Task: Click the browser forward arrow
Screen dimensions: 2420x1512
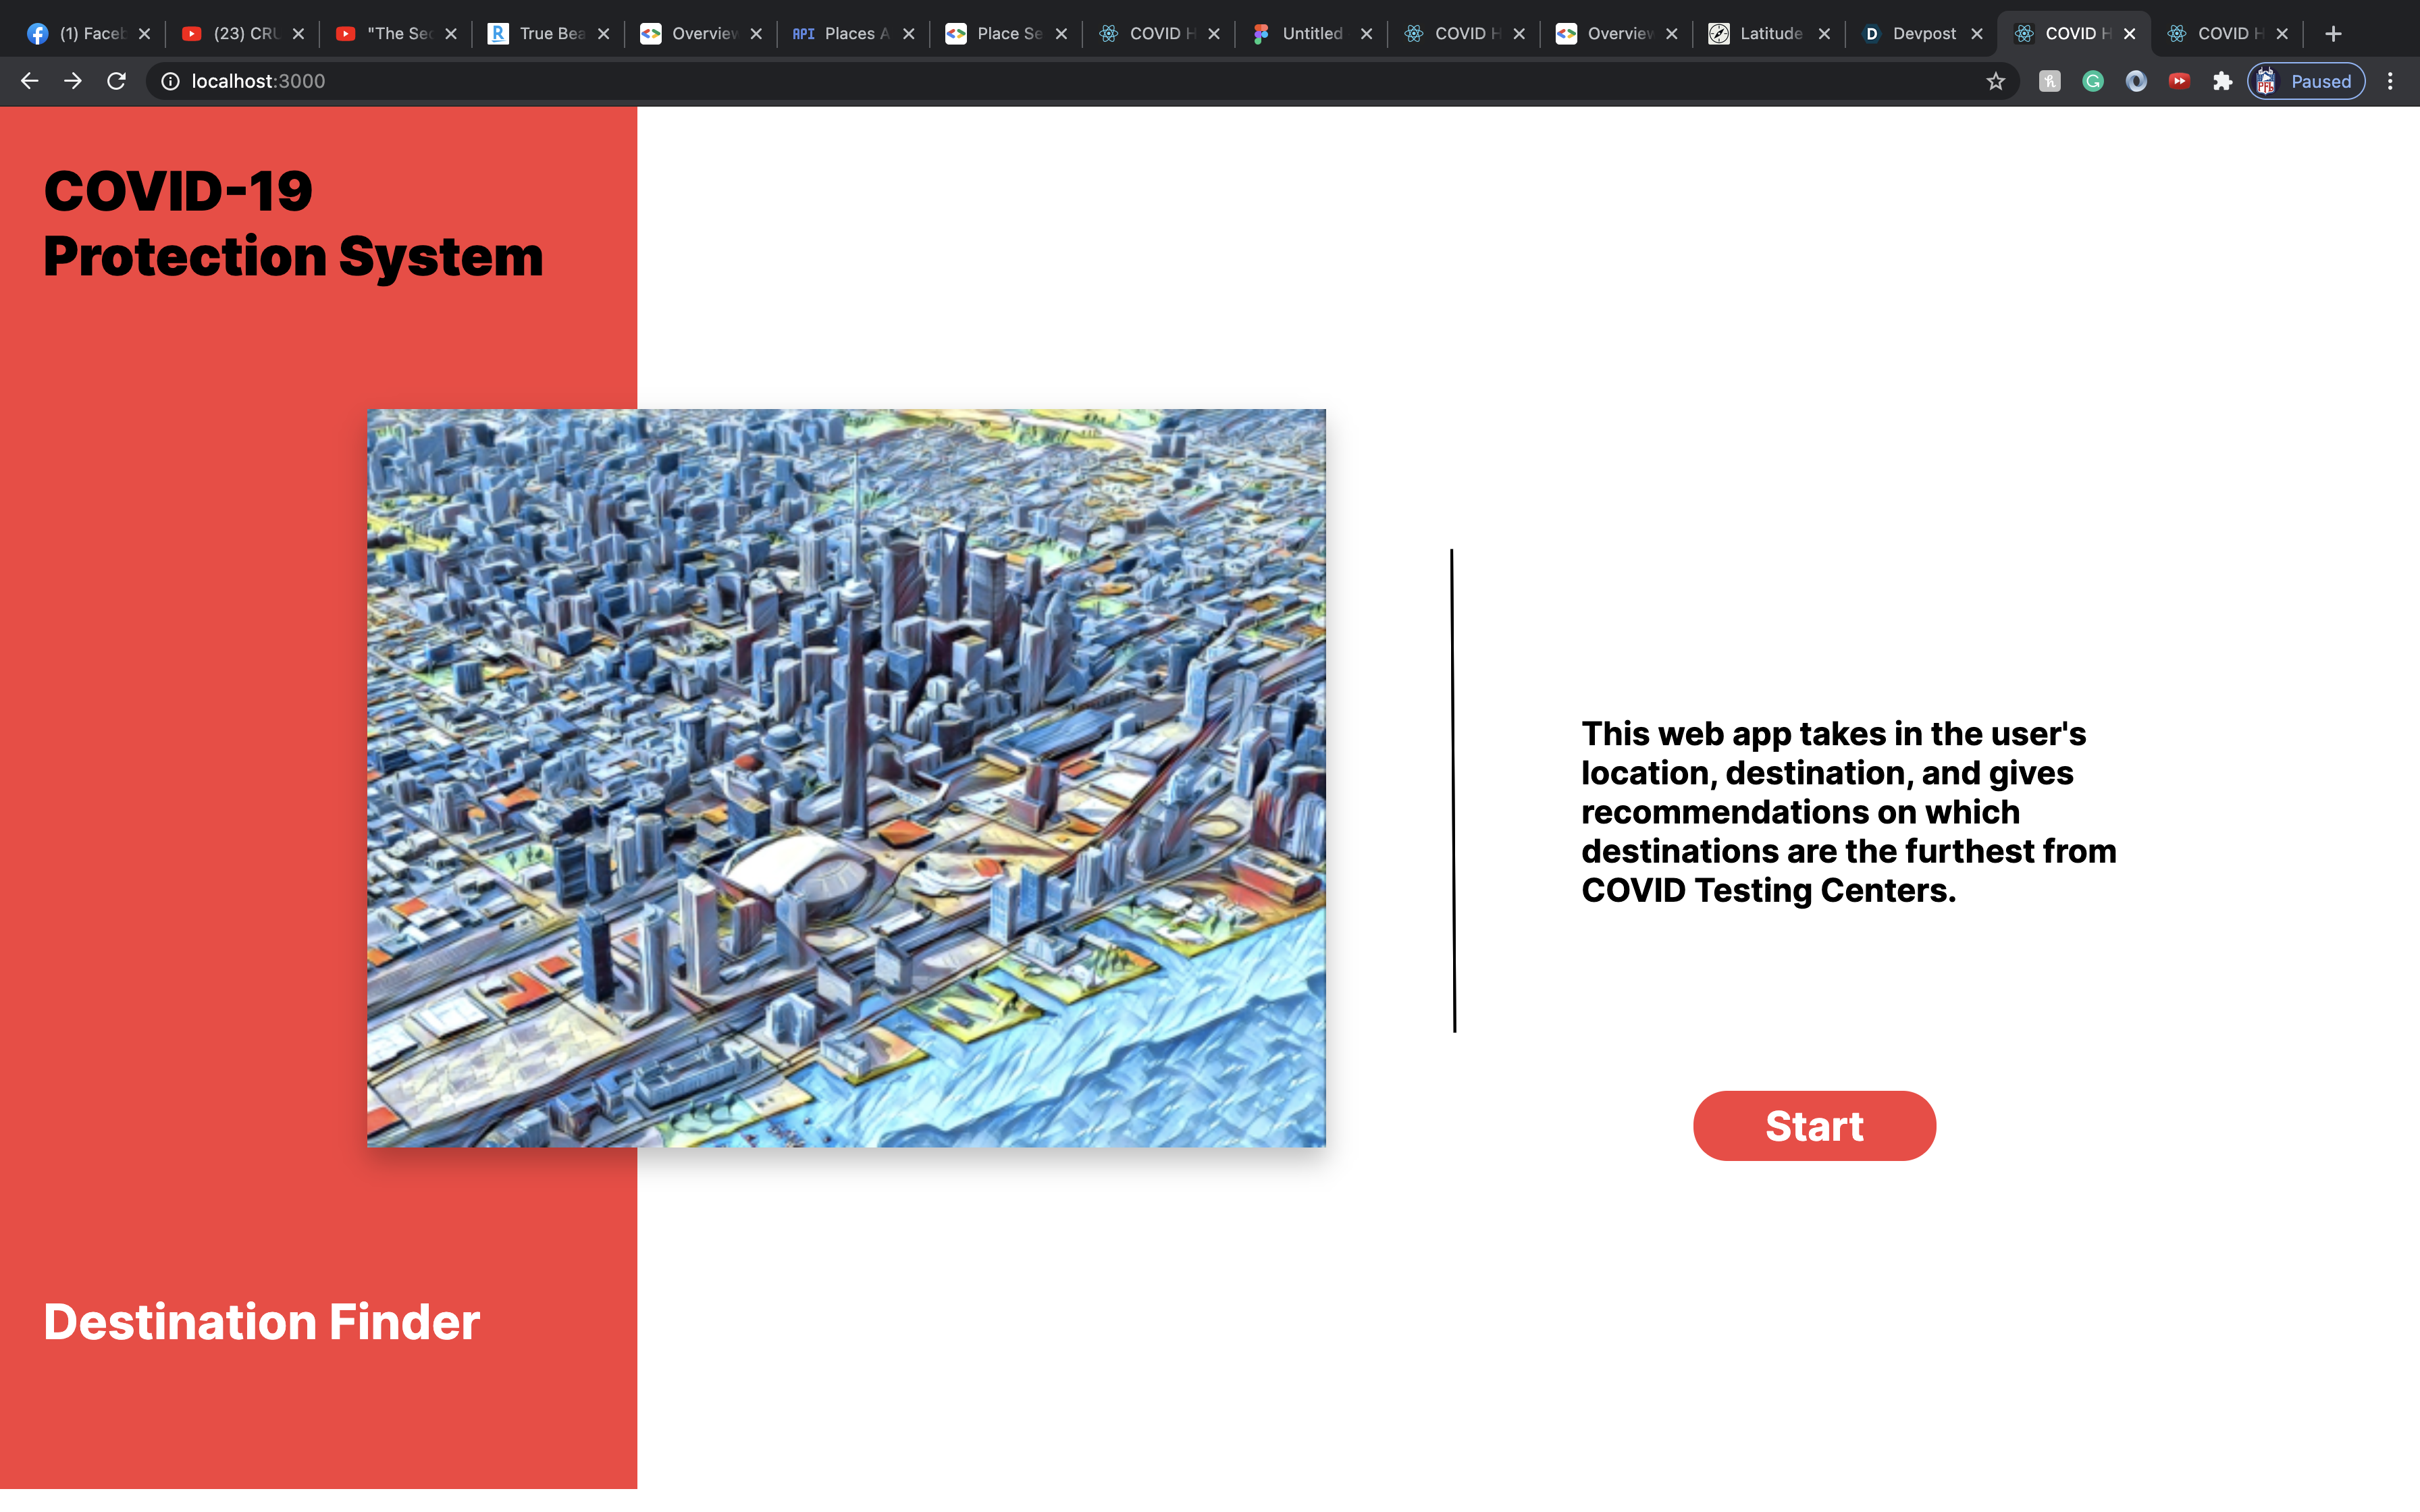Action: (73, 81)
